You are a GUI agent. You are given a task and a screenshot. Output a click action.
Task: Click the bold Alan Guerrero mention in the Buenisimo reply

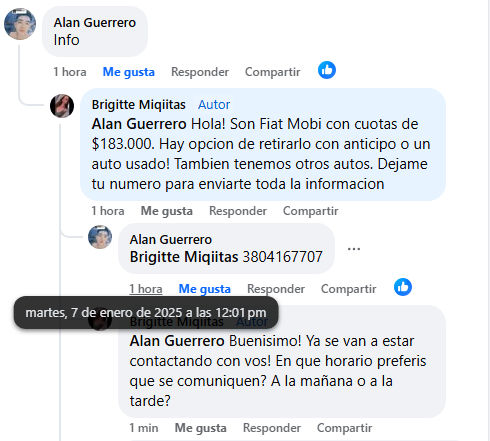click(x=177, y=341)
